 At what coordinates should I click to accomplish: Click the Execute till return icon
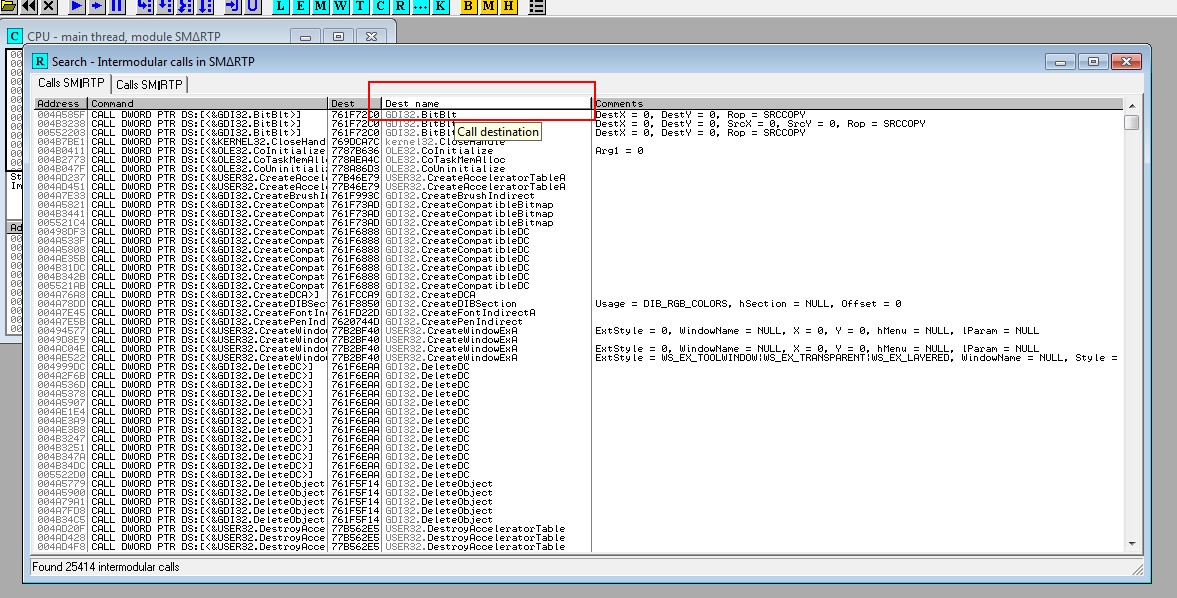233,6
